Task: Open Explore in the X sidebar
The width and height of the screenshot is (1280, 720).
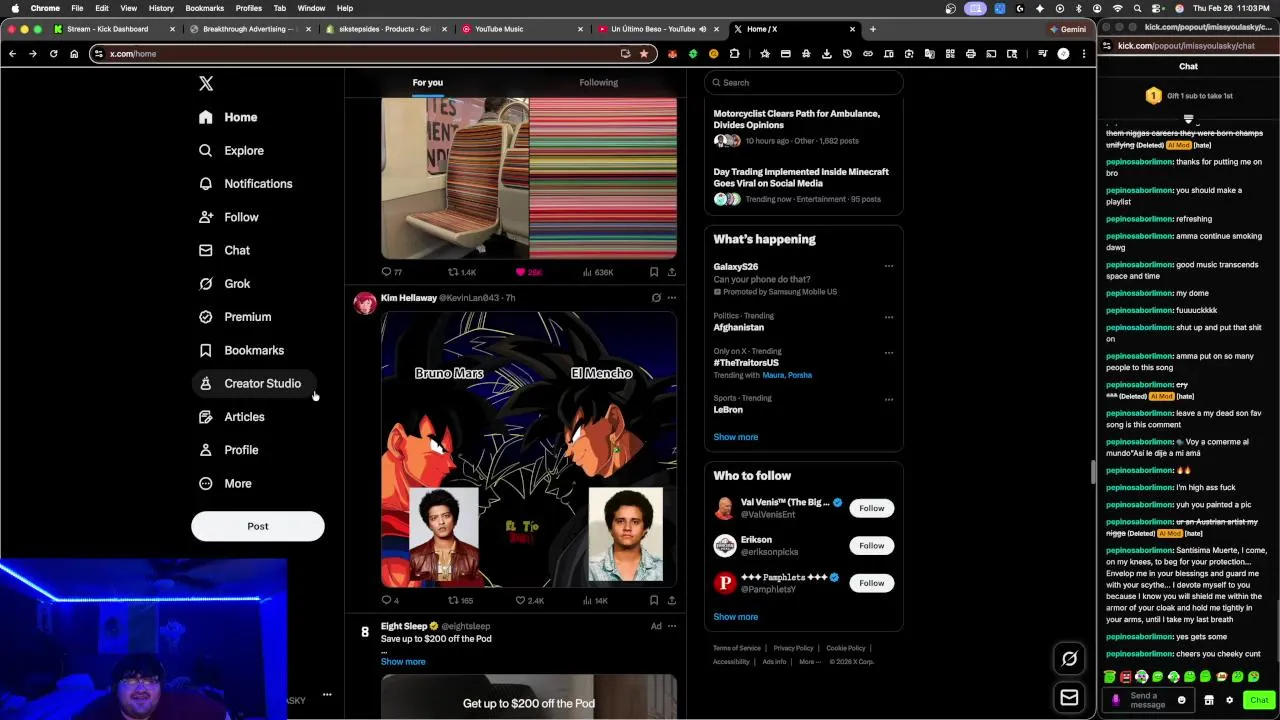Action: 231,150
